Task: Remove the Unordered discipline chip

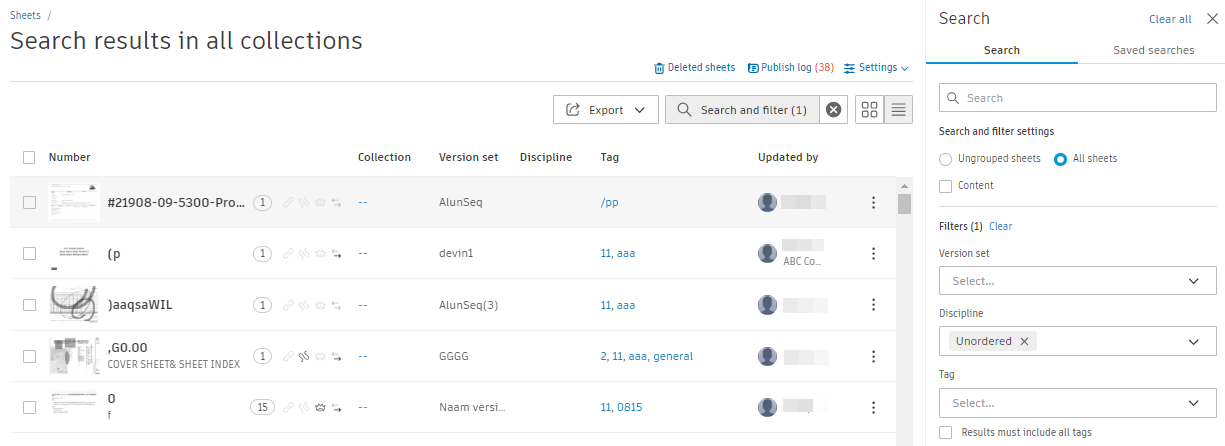Action: [1024, 341]
